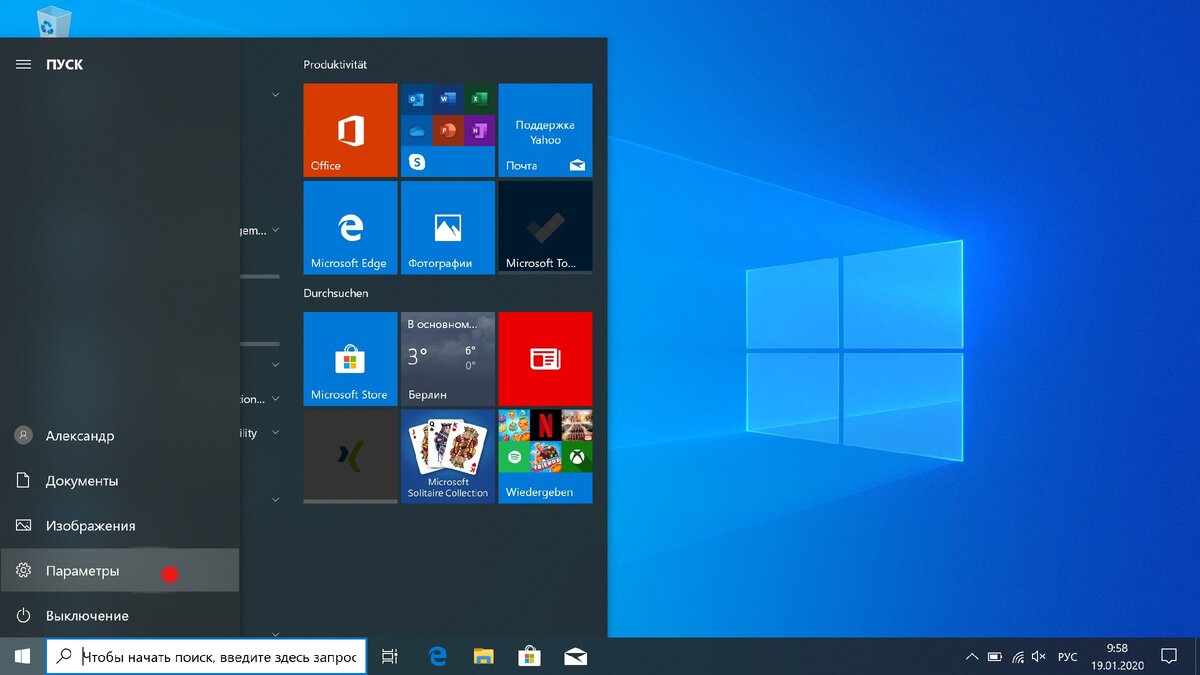This screenshot has height=675, width=1200.
Task: Launch PowerPoint from the small tile
Action: pyautogui.click(x=448, y=130)
